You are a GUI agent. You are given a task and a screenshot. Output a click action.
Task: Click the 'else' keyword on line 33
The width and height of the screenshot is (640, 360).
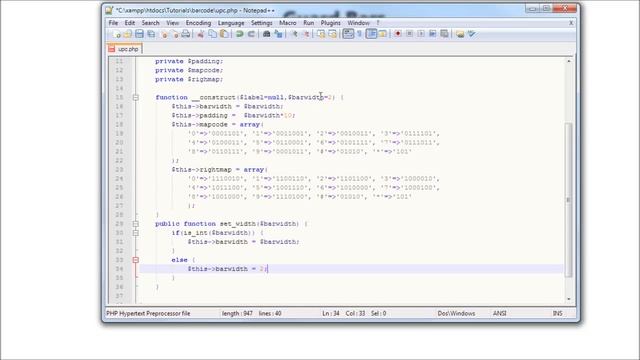pyautogui.click(x=180, y=260)
